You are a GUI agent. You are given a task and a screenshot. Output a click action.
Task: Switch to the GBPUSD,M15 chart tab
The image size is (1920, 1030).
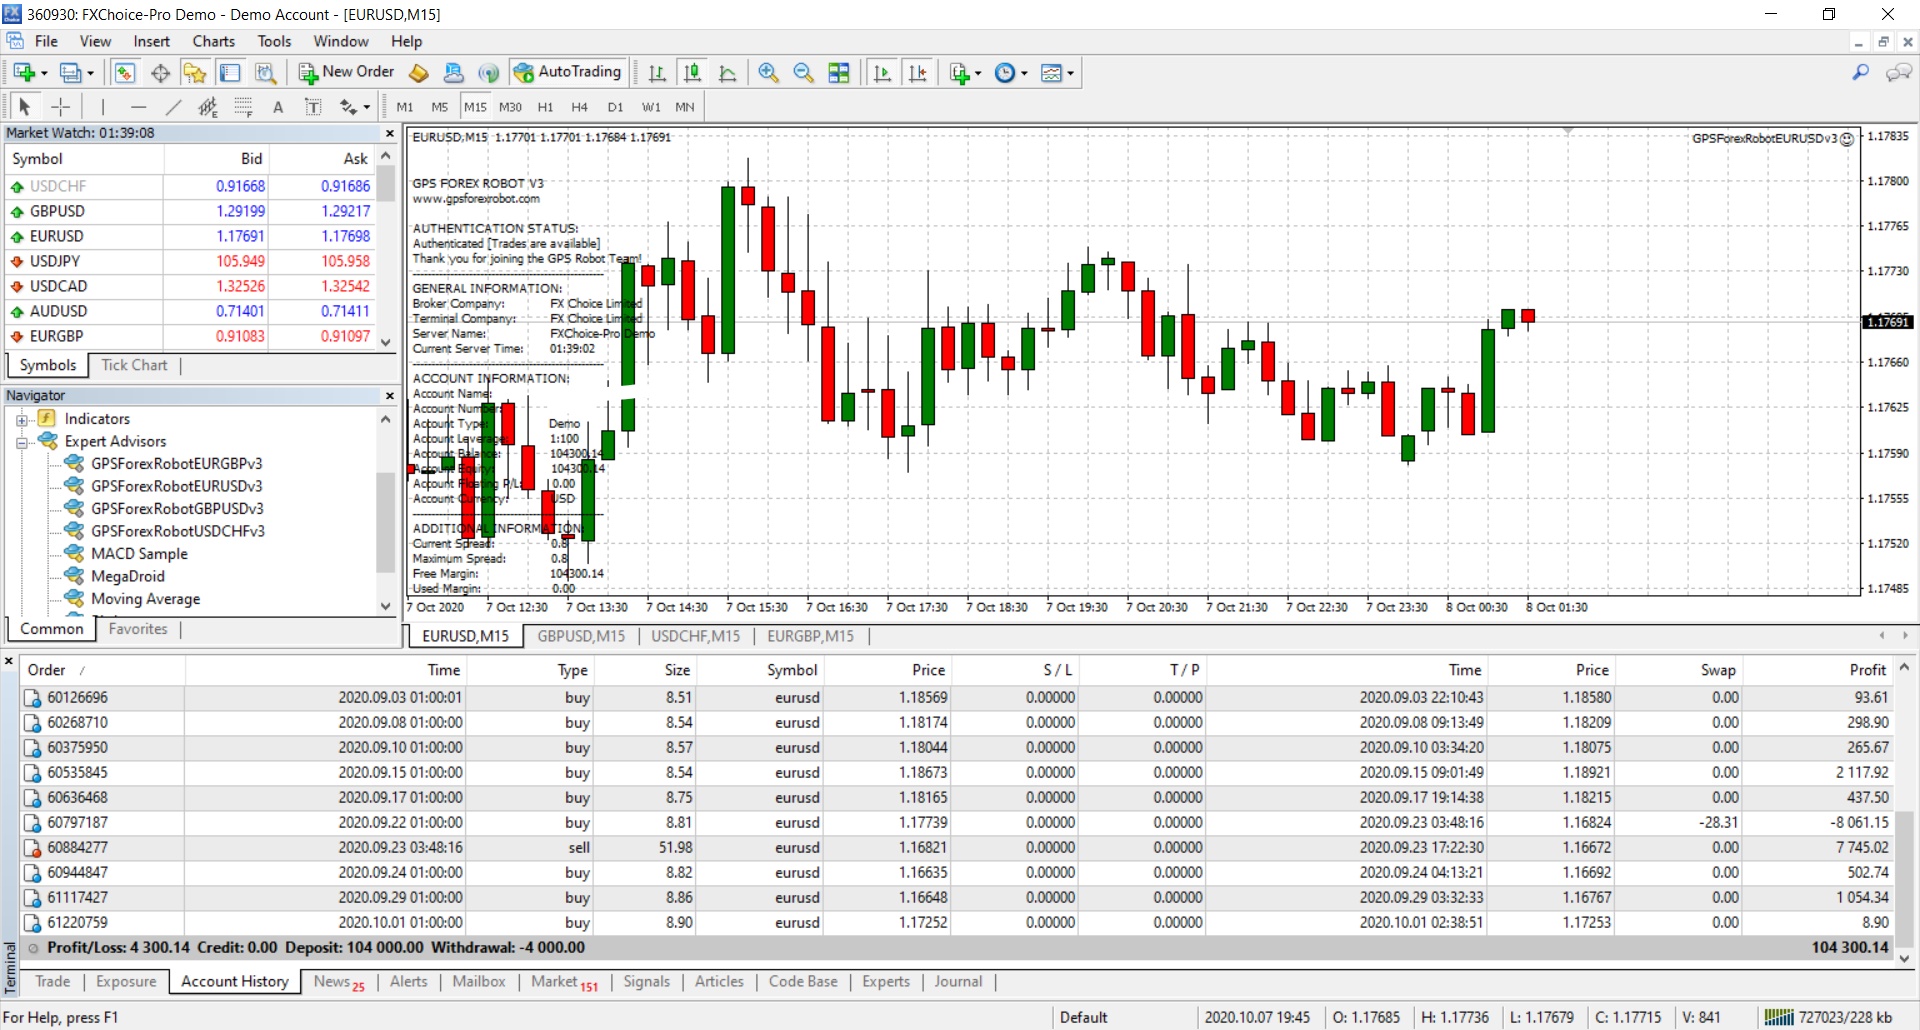580,636
